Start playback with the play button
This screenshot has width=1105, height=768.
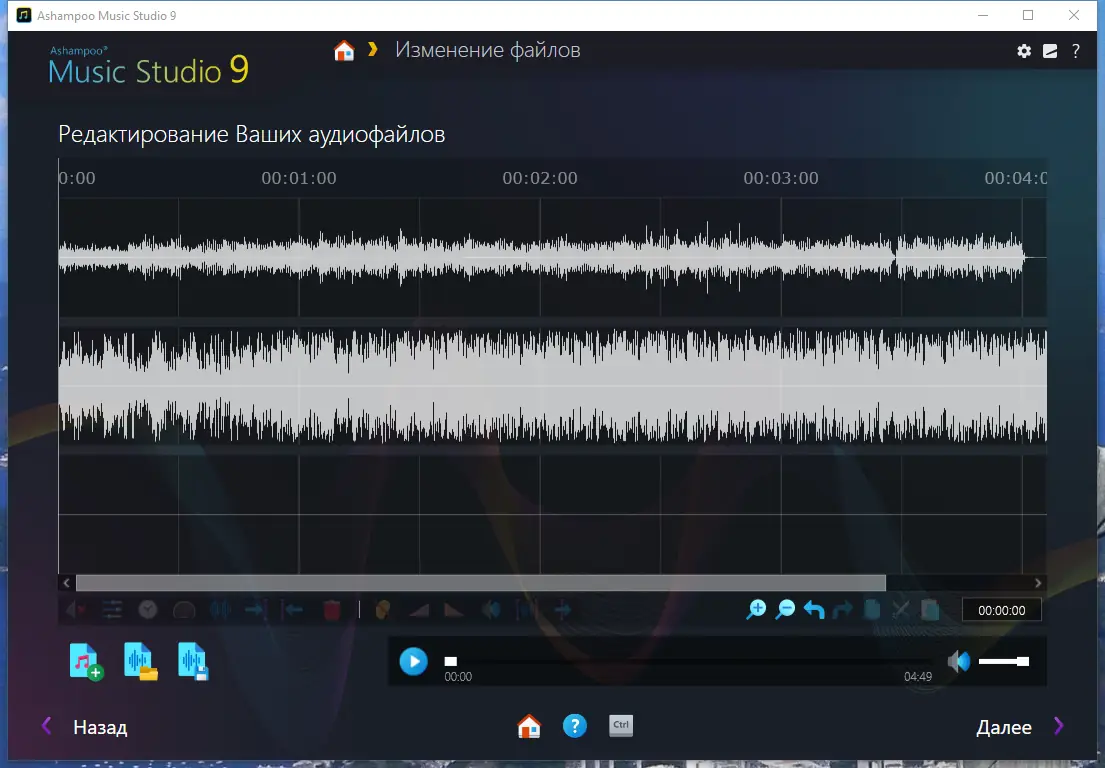[x=414, y=662]
